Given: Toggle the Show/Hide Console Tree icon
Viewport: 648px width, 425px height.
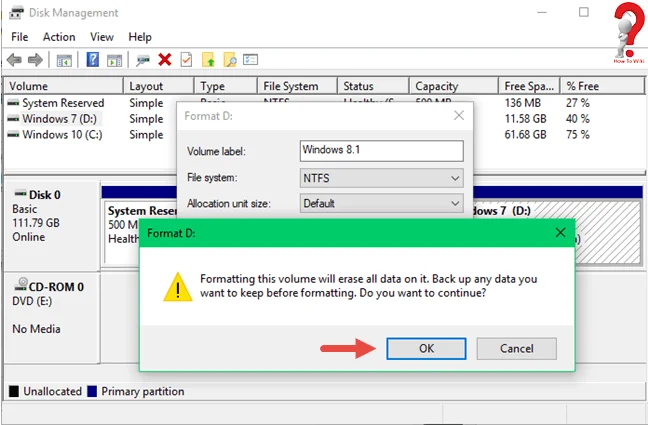Looking at the screenshot, I should (64, 60).
